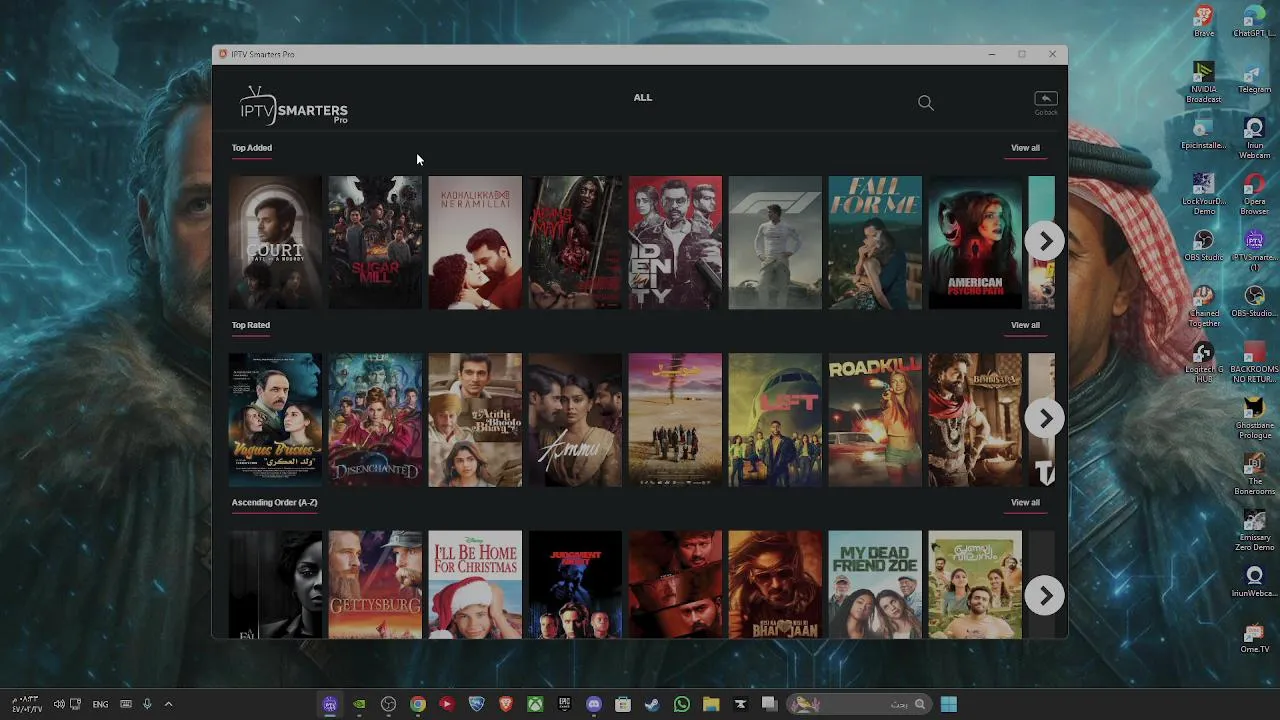
Task: Click the ENG language indicator
Action: pyautogui.click(x=100, y=704)
